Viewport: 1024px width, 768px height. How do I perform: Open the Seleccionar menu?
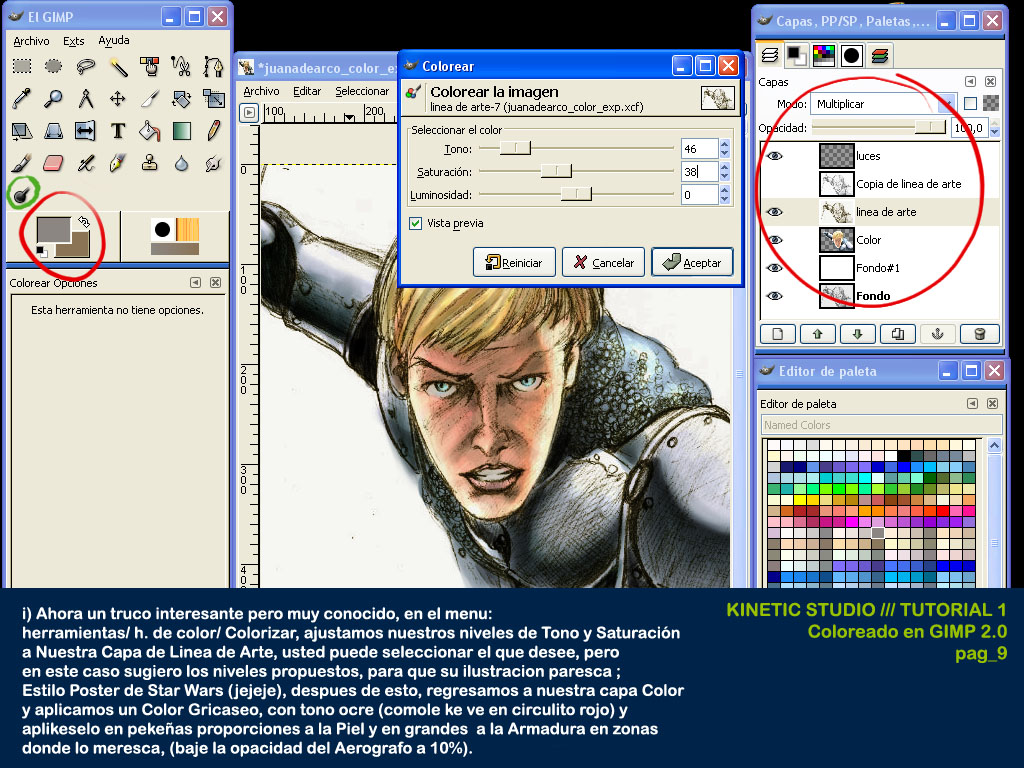[x=362, y=91]
